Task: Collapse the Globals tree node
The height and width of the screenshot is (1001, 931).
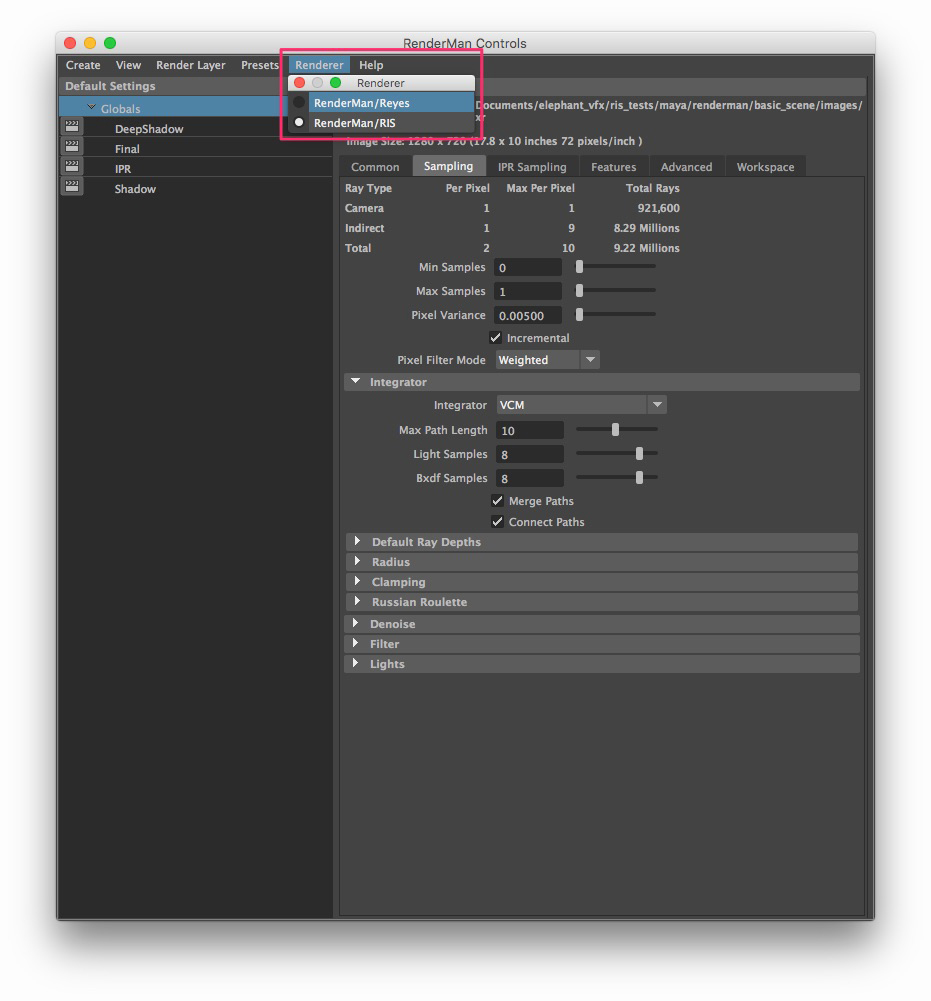Action: pyautogui.click(x=91, y=107)
